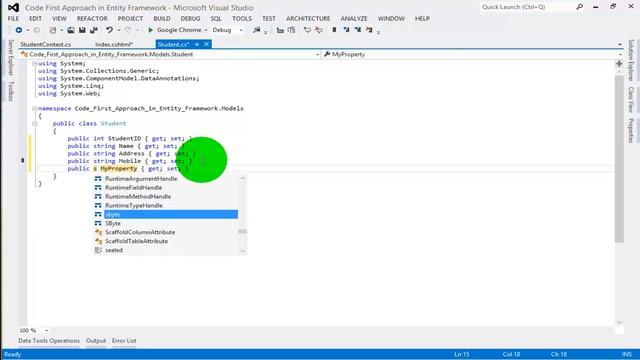The height and width of the screenshot is (360, 640).
Task: Click the increase indent toolbar icon
Action: click(291, 30)
